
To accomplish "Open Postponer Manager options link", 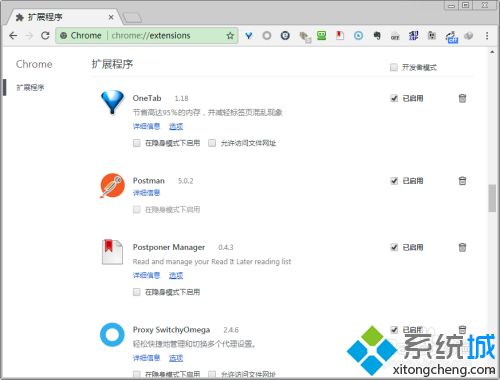I will [x=176, y=275].
